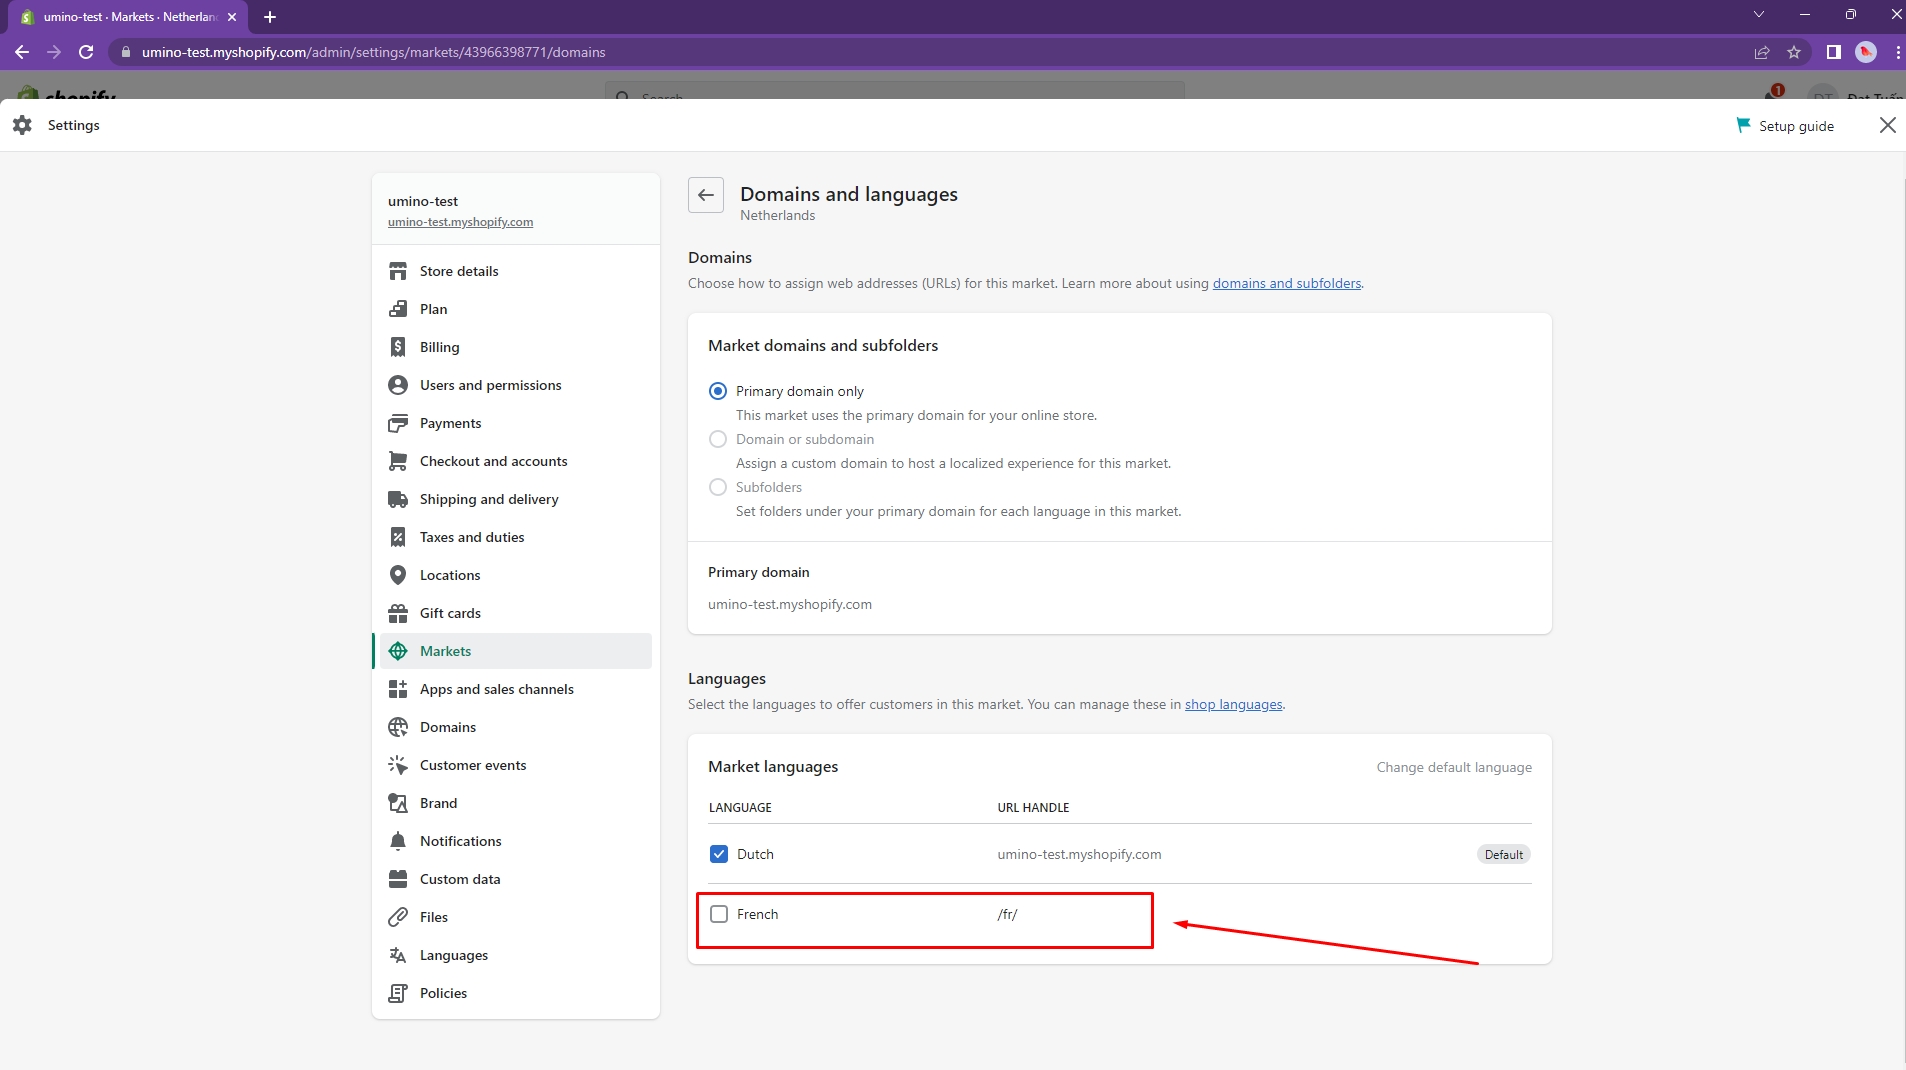Image resolution: width=1906 pixels, height=1070 pixels.
Task: Reload the page in the browser
Action: (86, 52)
